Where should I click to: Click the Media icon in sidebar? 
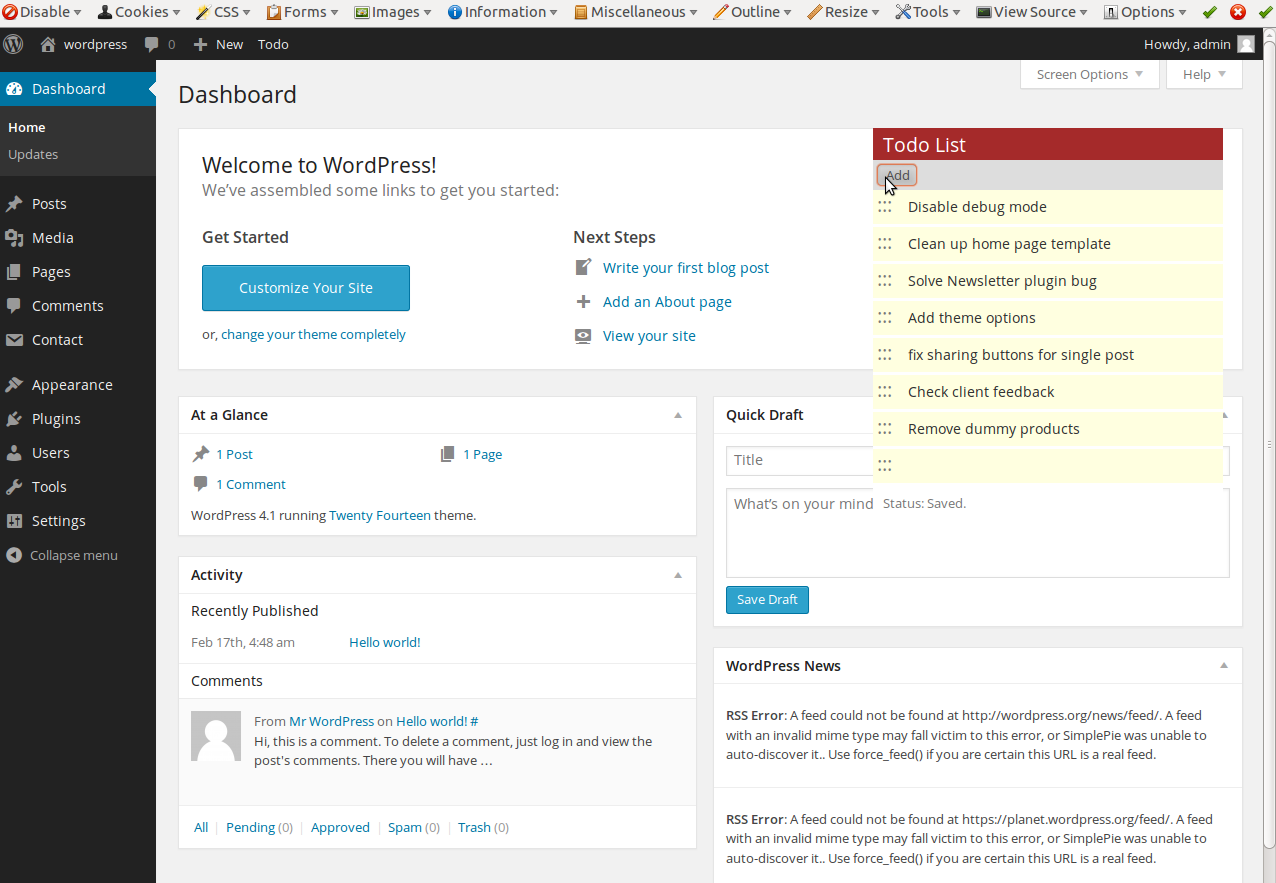(x=14, y=238)
